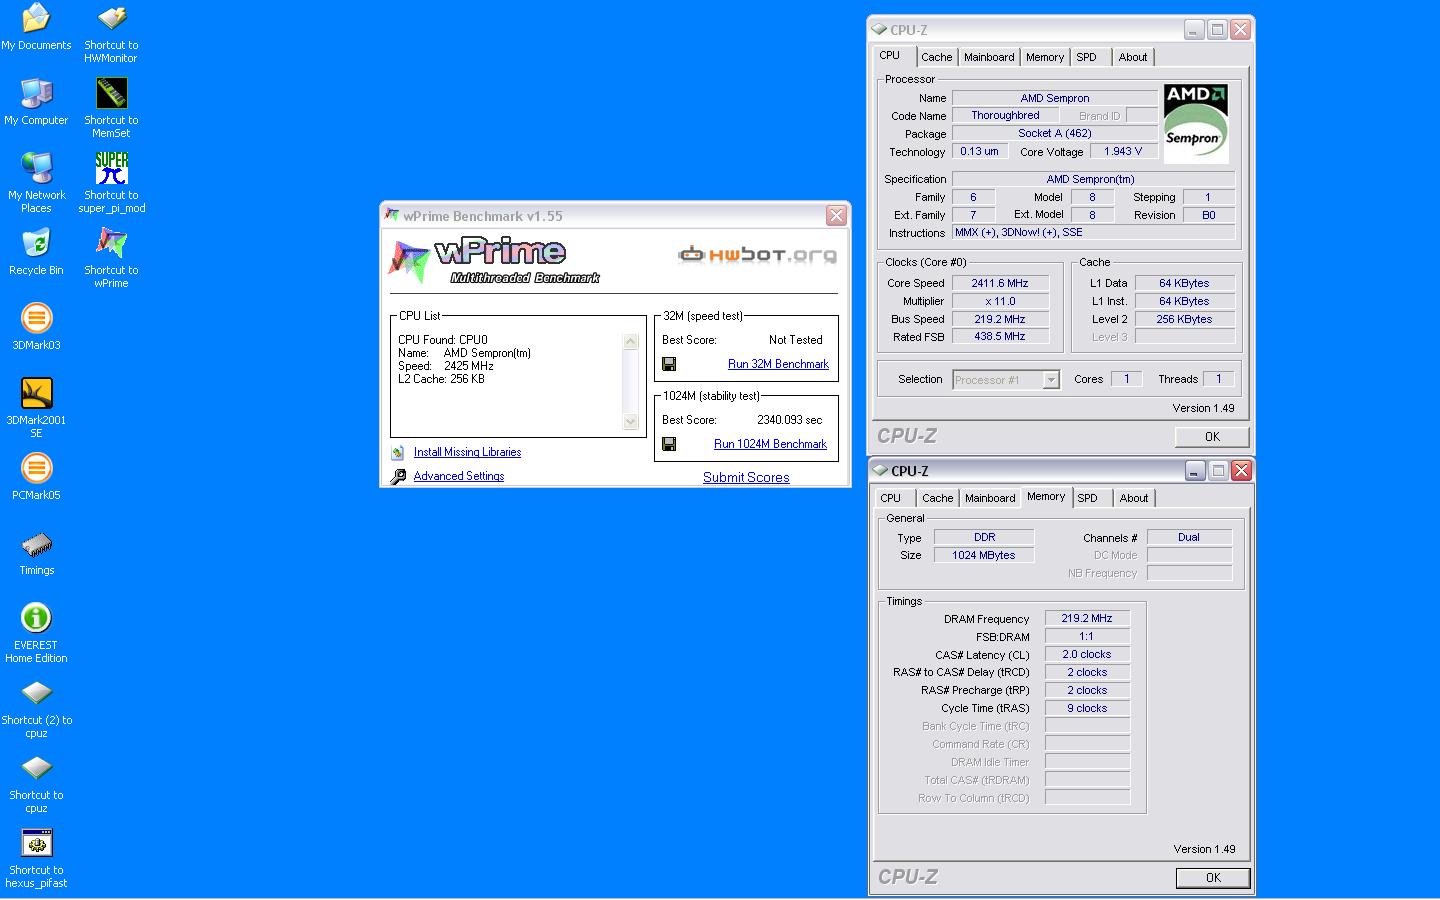Select the My Network Places icon
The image size is (1440, 900).
tap(36, 183)
